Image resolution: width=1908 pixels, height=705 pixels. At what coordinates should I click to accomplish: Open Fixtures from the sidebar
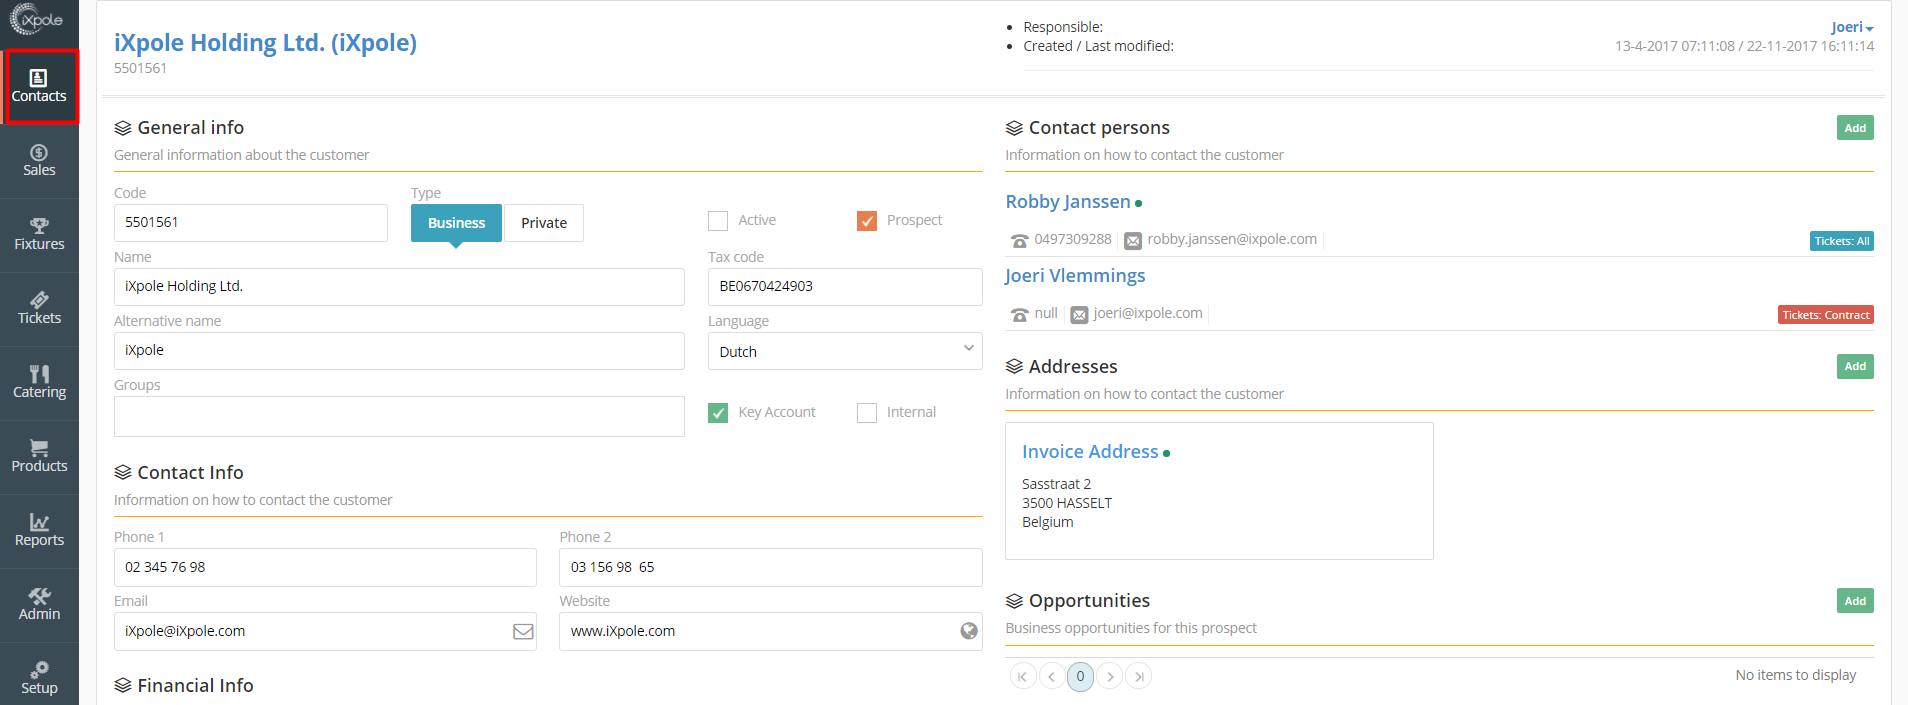click(39, 235)
